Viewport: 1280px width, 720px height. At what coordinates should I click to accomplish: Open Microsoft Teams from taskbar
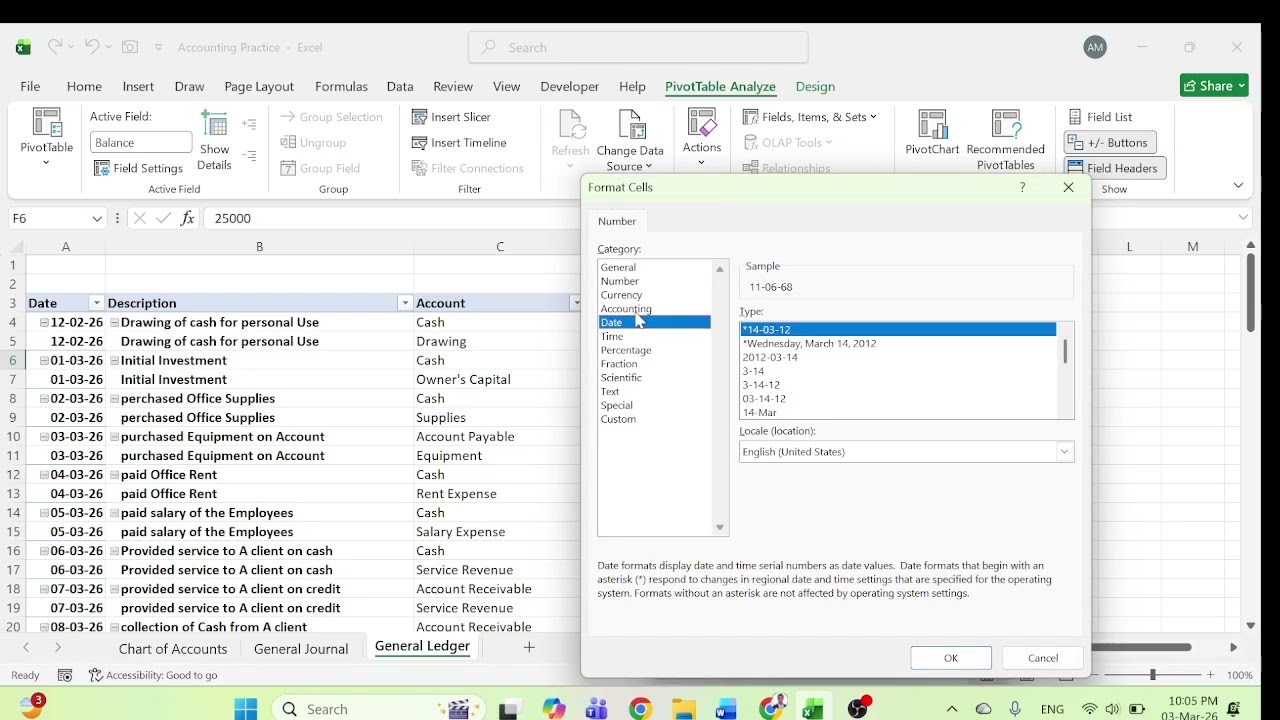597,709
